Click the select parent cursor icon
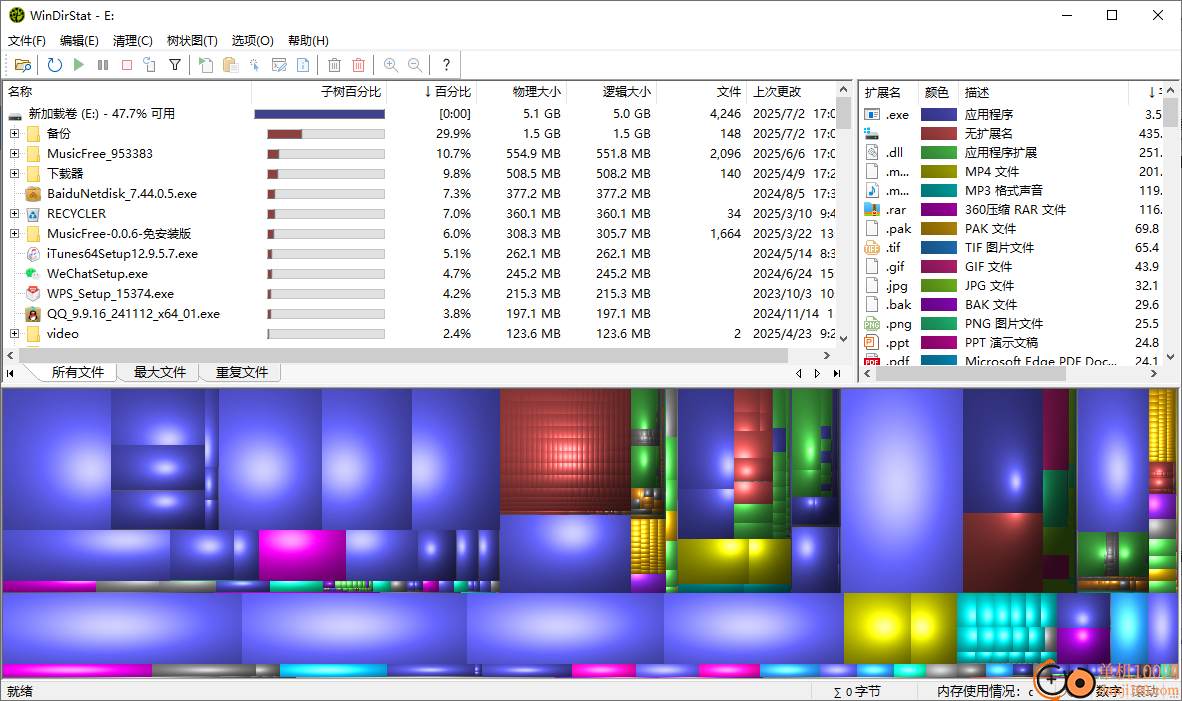Viewport: 1182px width, 701px height. pos(254,65)
